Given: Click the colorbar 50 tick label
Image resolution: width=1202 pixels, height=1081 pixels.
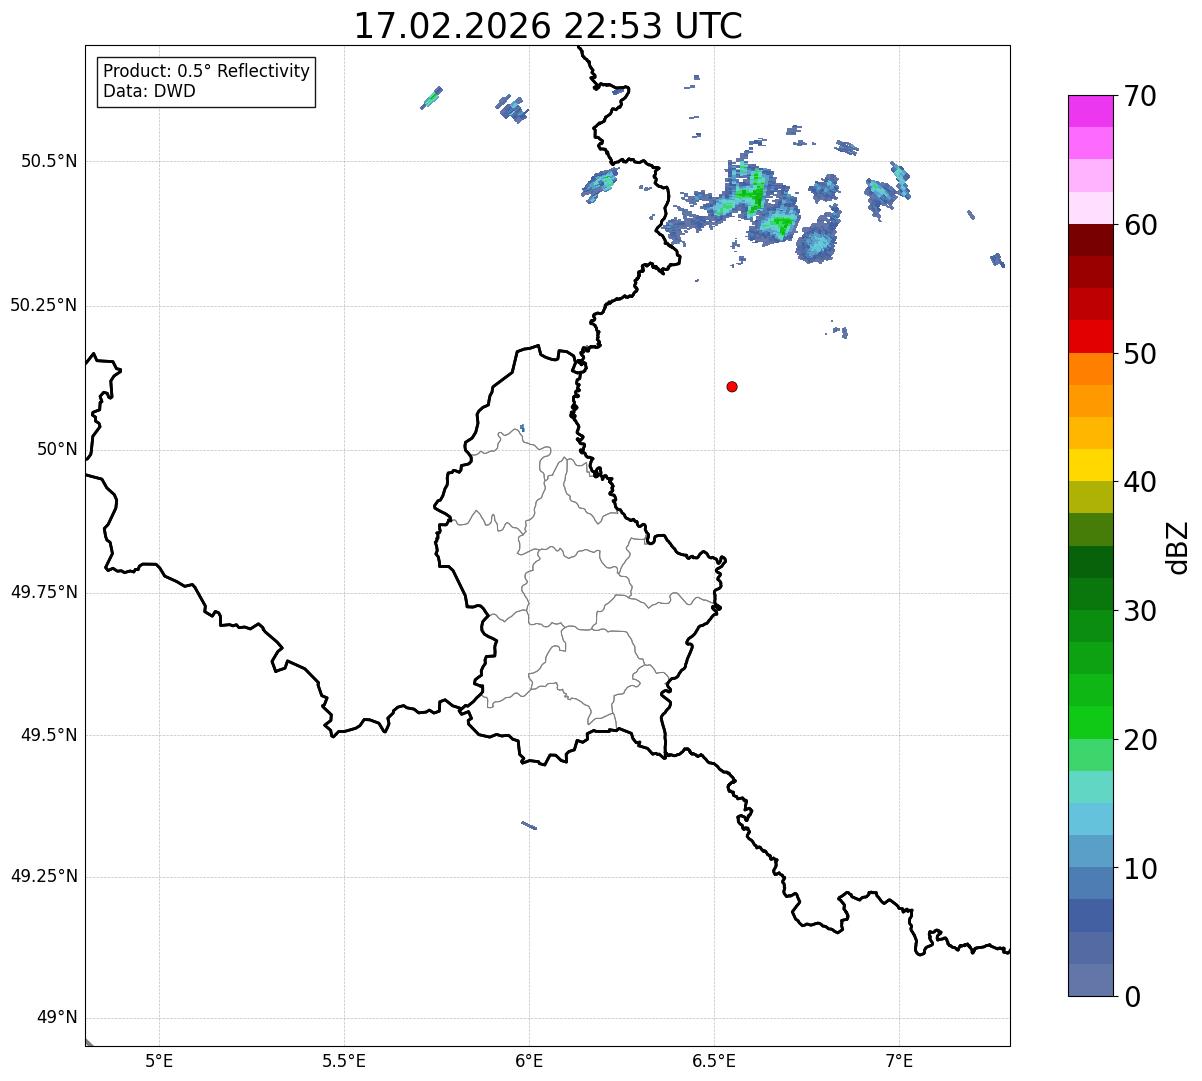Looking at the screenshot, I should click(1140, 354).
